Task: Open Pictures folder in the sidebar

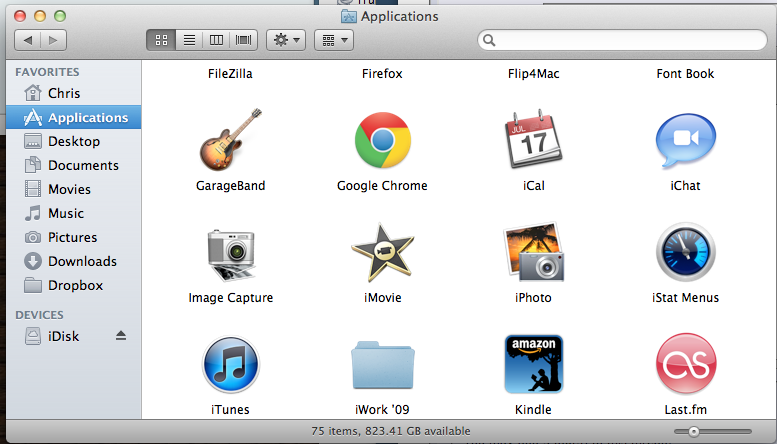Action: coord(73,237)
